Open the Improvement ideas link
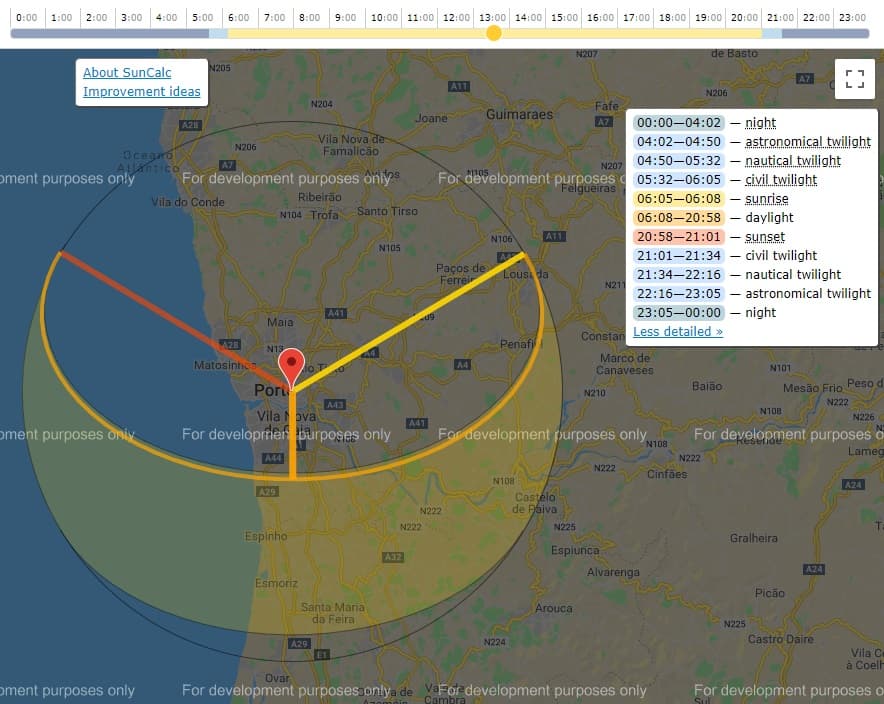The image size is (884, 704). coord(141,91)
